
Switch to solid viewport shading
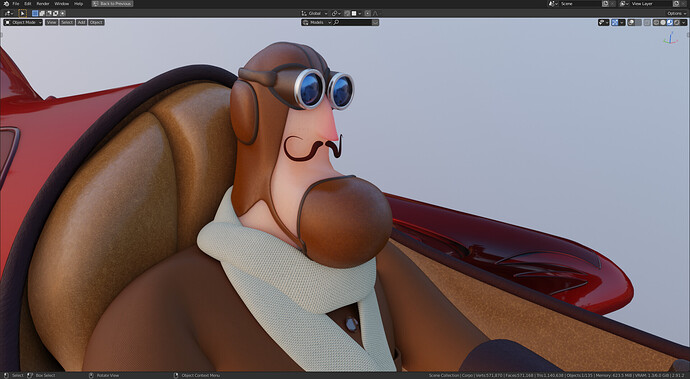click(x=663, y=22)
